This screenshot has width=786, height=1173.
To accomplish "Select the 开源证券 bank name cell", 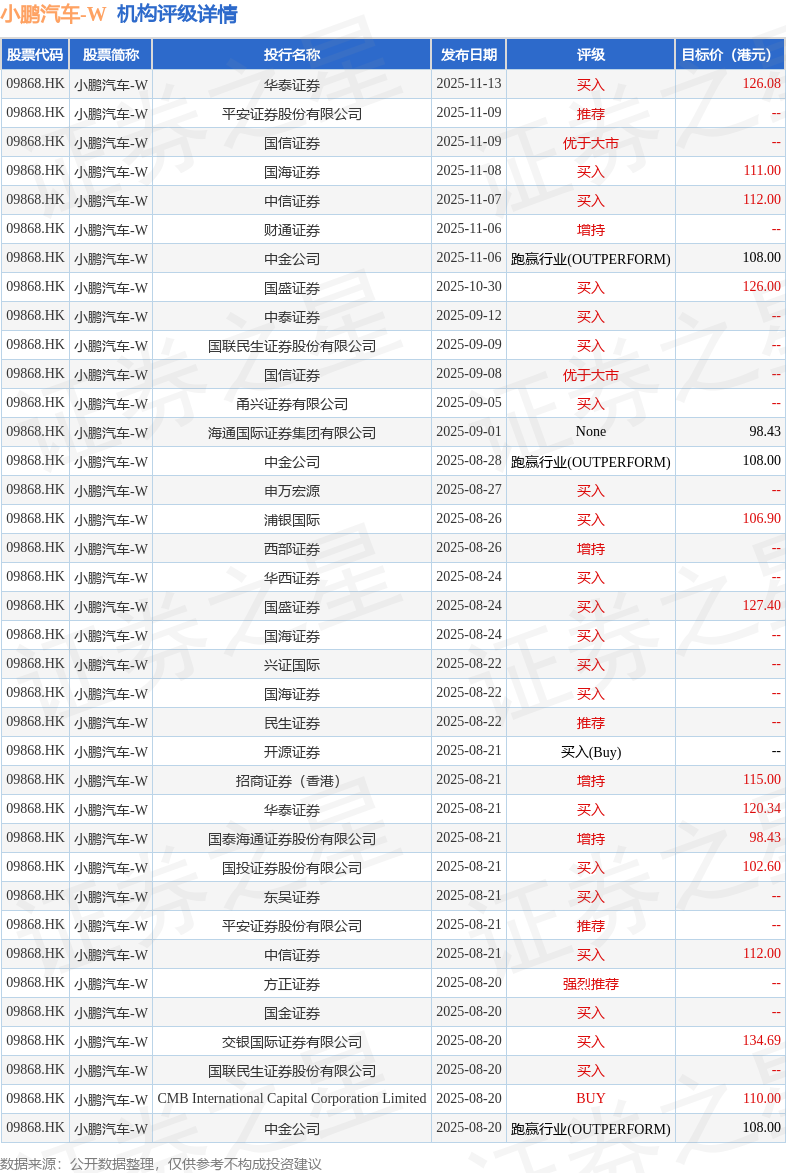I will (292, 751).
